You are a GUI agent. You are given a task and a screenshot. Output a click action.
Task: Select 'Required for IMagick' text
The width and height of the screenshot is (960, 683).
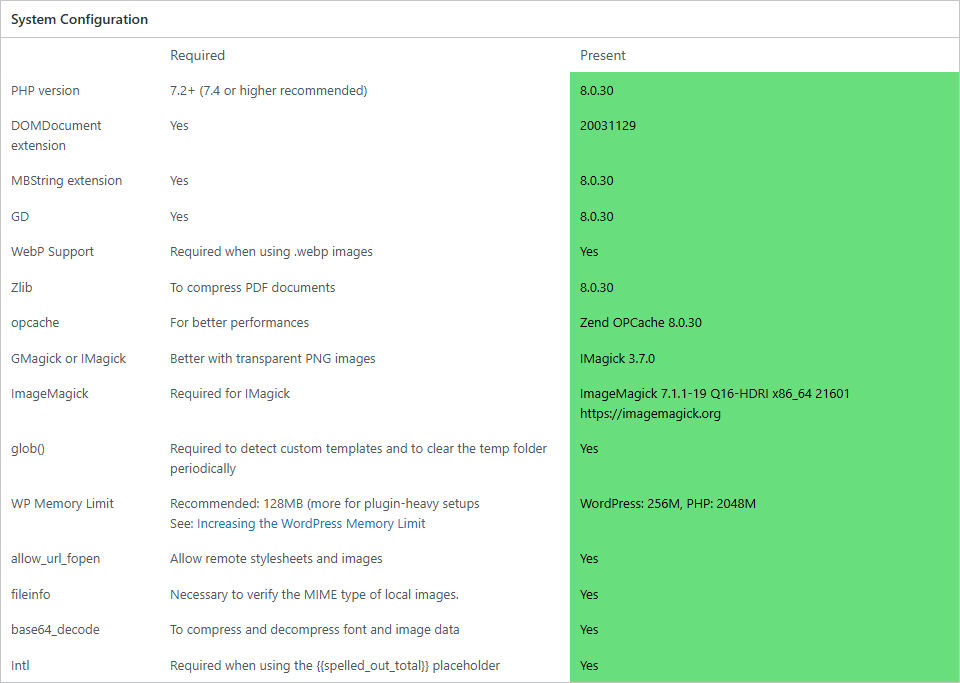pyautogui.click(x=230, y=394)
